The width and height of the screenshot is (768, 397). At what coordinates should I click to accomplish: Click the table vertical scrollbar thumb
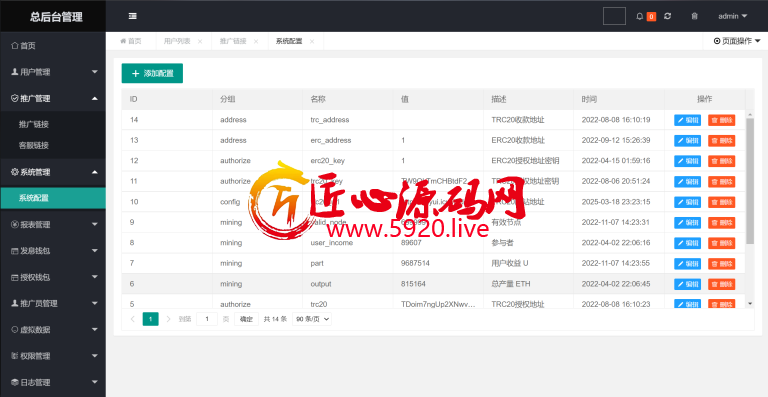[x=750, y=181]
